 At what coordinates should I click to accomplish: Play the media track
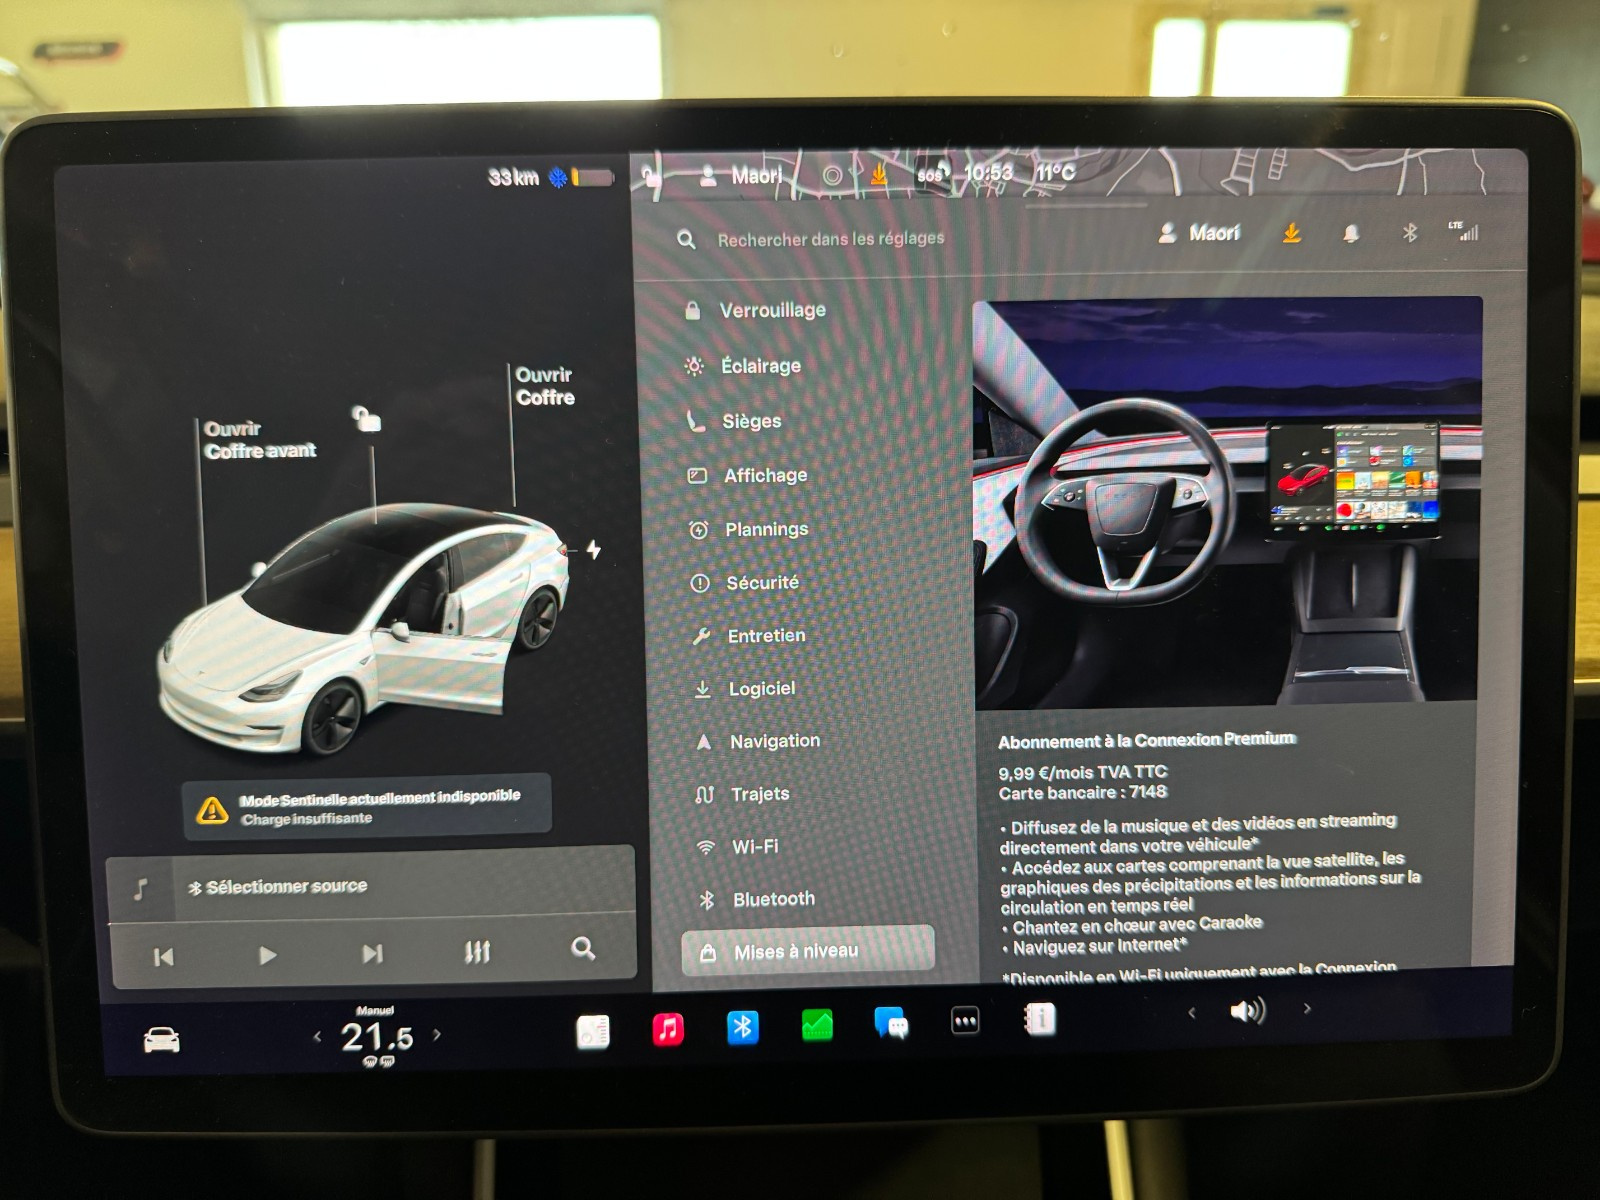tap(267, 955)
